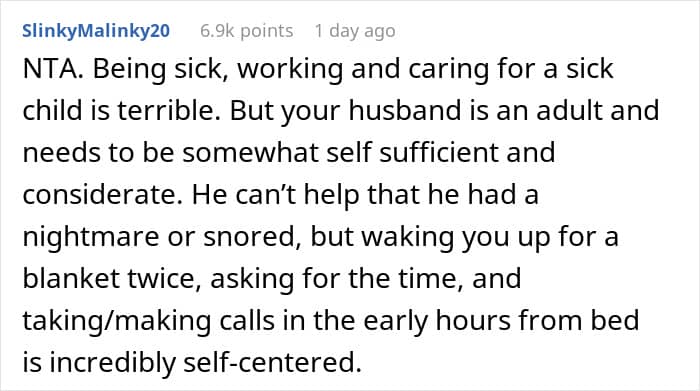This screenshot has height=391, width=700.
Task: Click the '1 day ago' timestamp
Action: 355,31
